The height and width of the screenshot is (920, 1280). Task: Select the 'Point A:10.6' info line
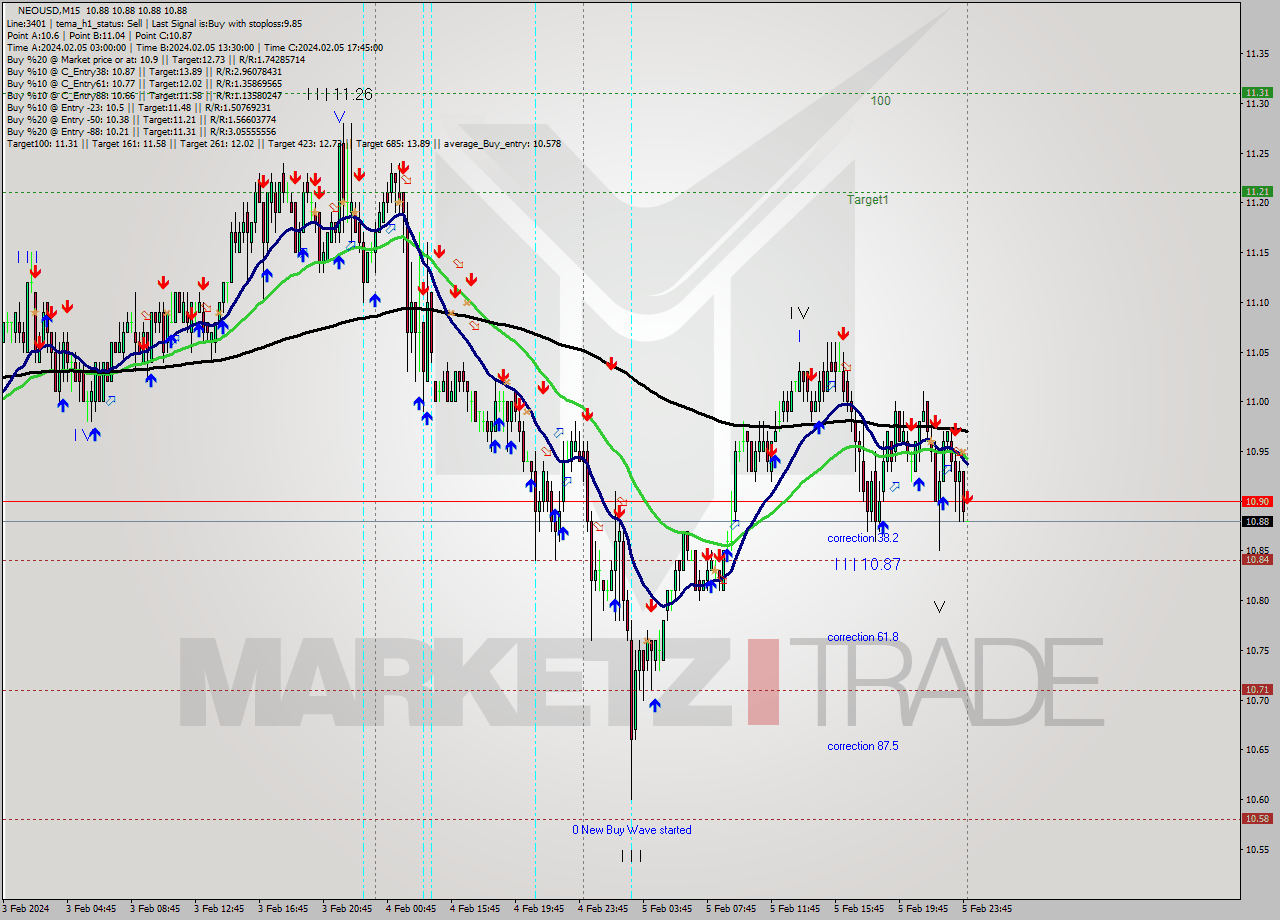(x=99, y=35)
